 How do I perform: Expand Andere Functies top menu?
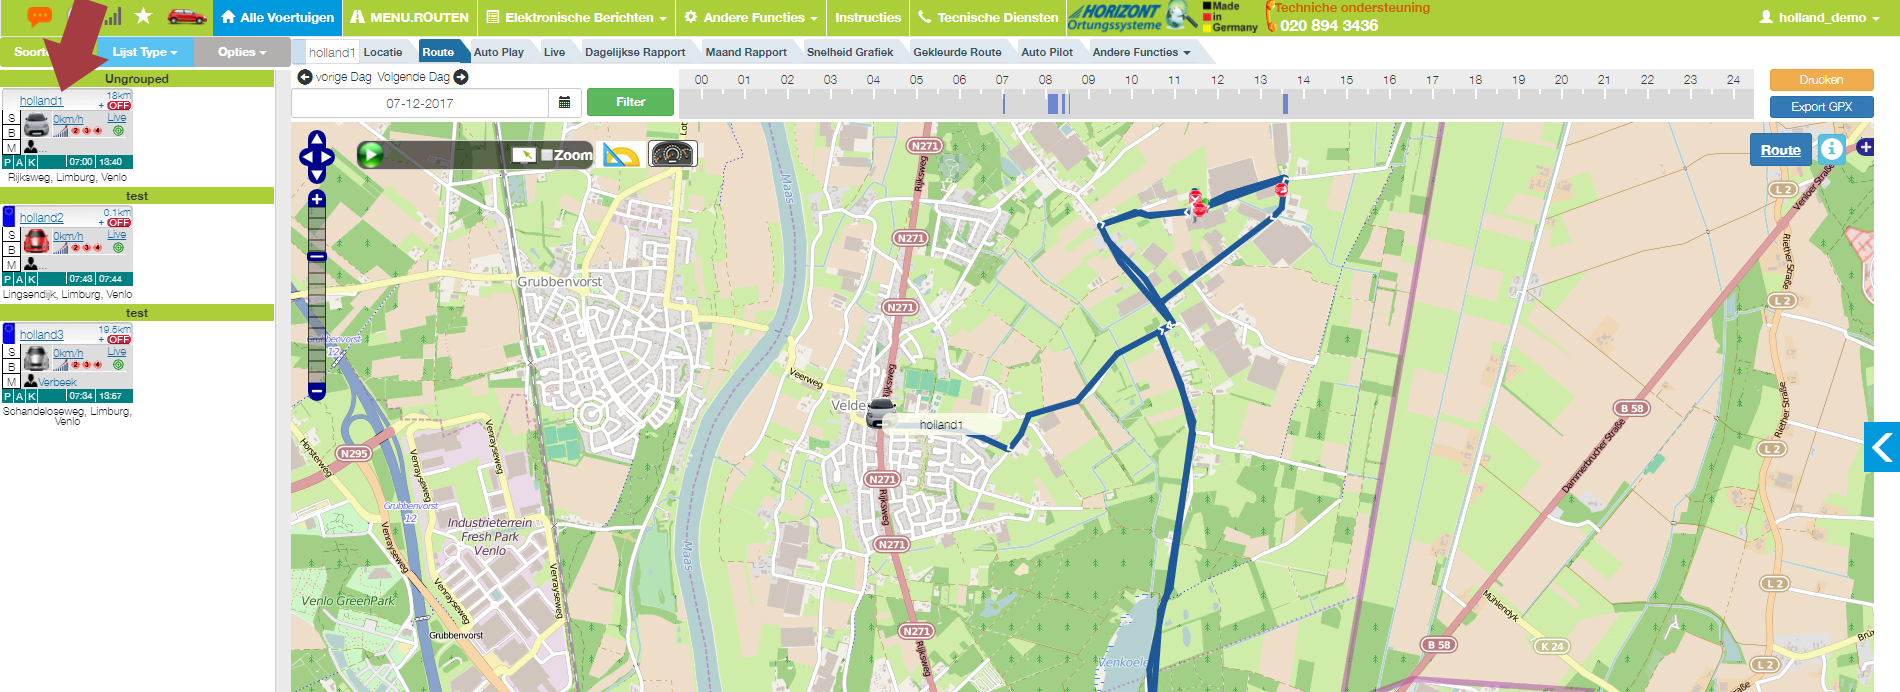point(750,17)
